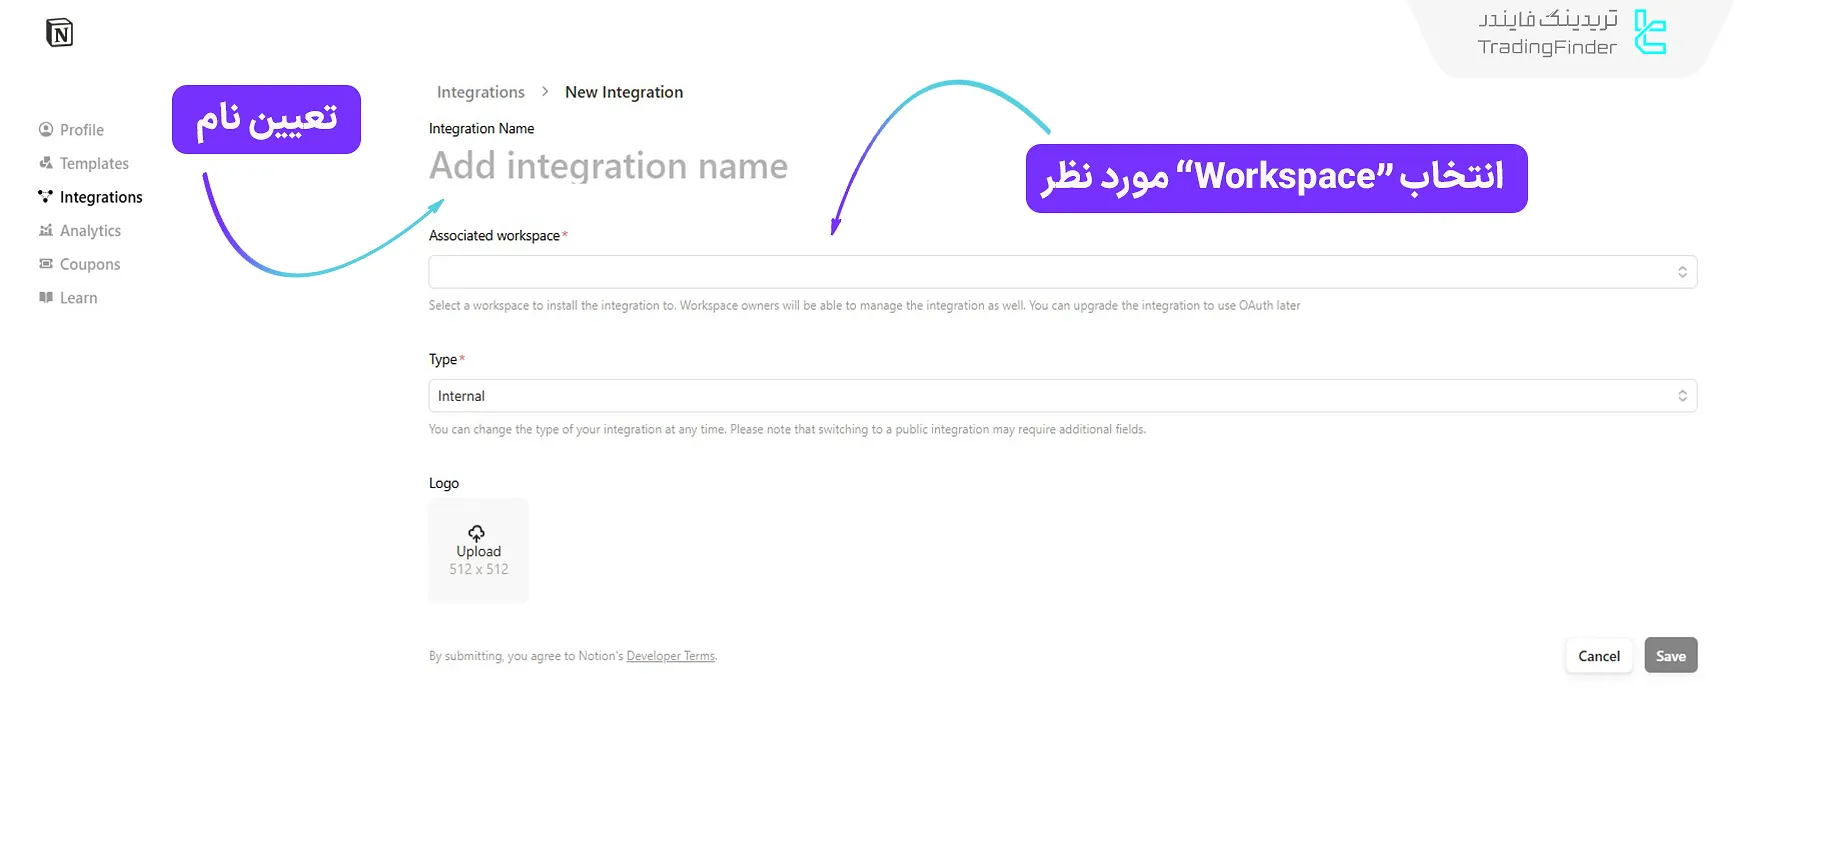Click the breadcrumb chevron separator
This screenshot has height=852, width=1832.
click(545, 91)
